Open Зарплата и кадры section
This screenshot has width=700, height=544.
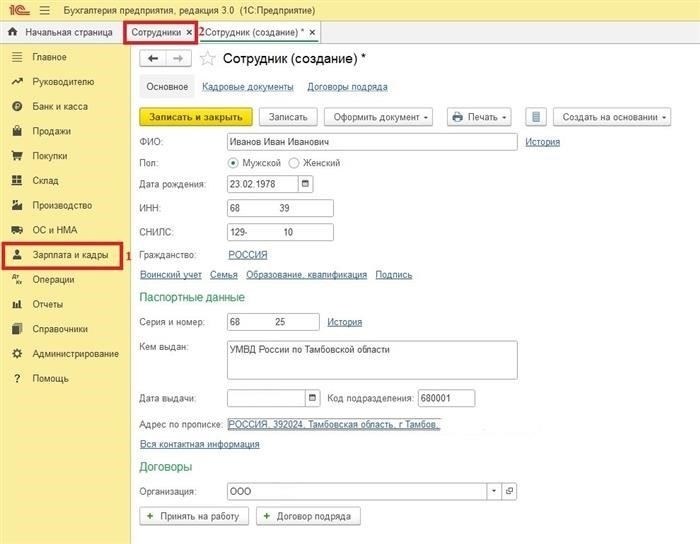pos(62,255)
